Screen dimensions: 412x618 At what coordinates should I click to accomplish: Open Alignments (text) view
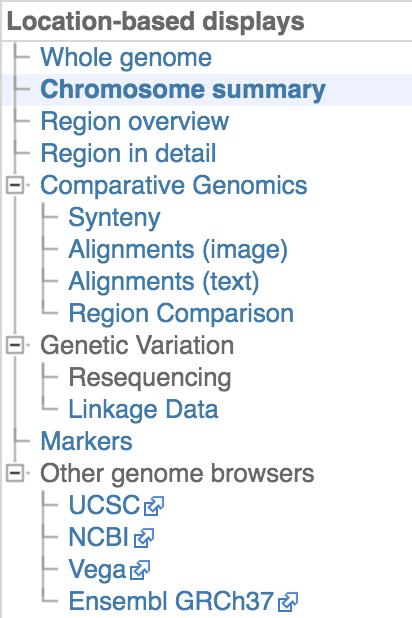[x=164, y=281]
